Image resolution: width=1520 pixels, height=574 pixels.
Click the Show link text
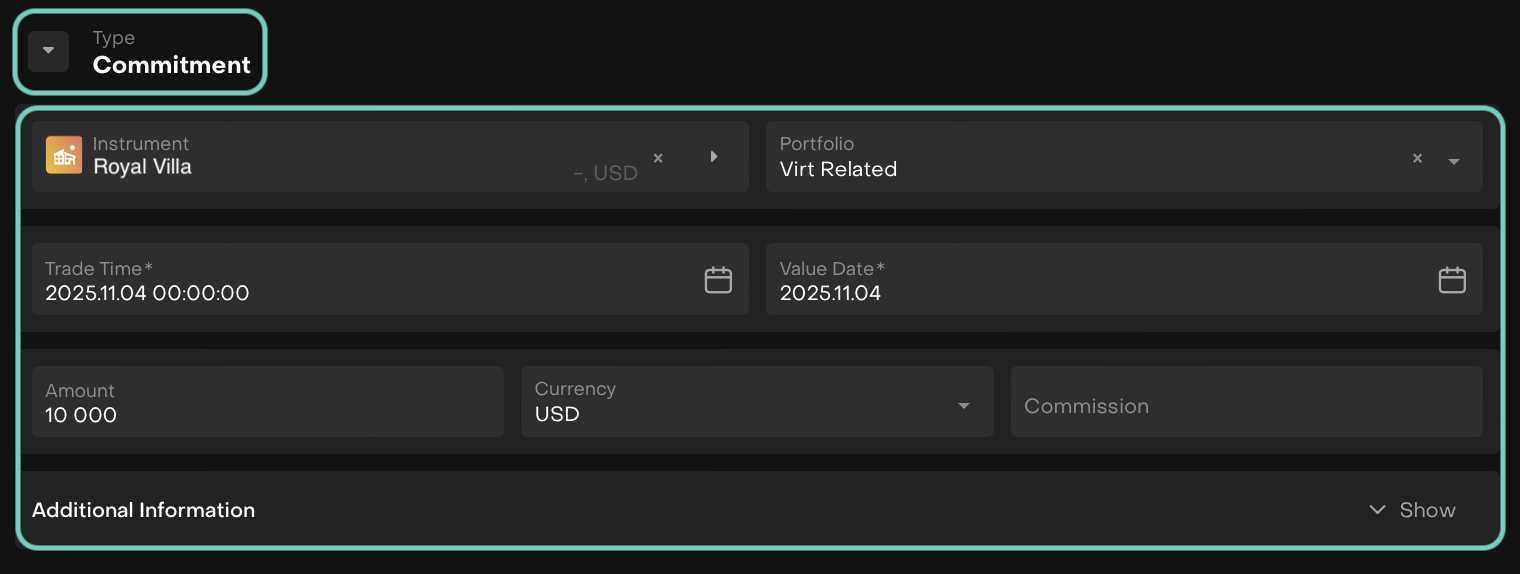(1427, 510)
